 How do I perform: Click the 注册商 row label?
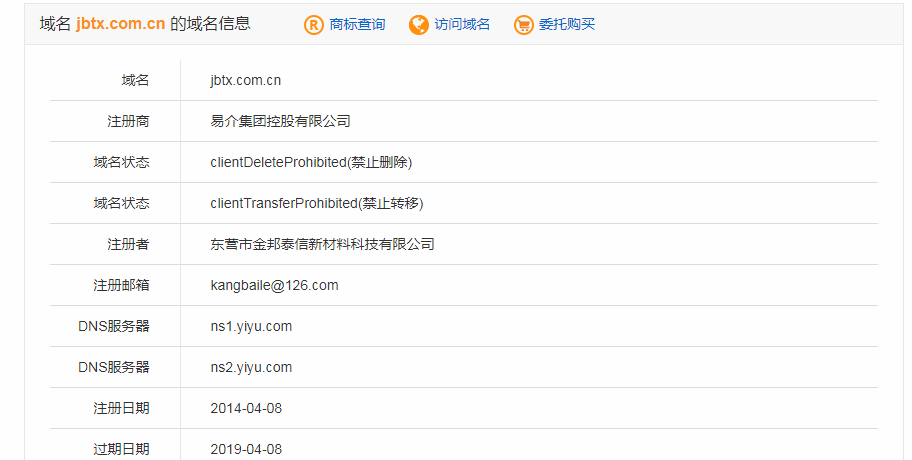tap(129, 121)
